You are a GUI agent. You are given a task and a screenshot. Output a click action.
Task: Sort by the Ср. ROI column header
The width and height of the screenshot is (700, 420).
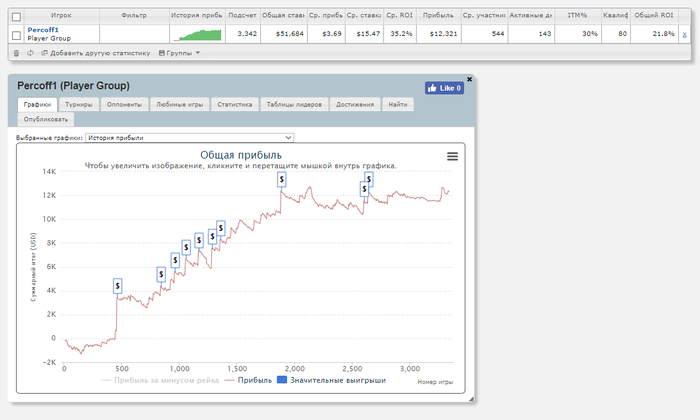tap(400, 16)
